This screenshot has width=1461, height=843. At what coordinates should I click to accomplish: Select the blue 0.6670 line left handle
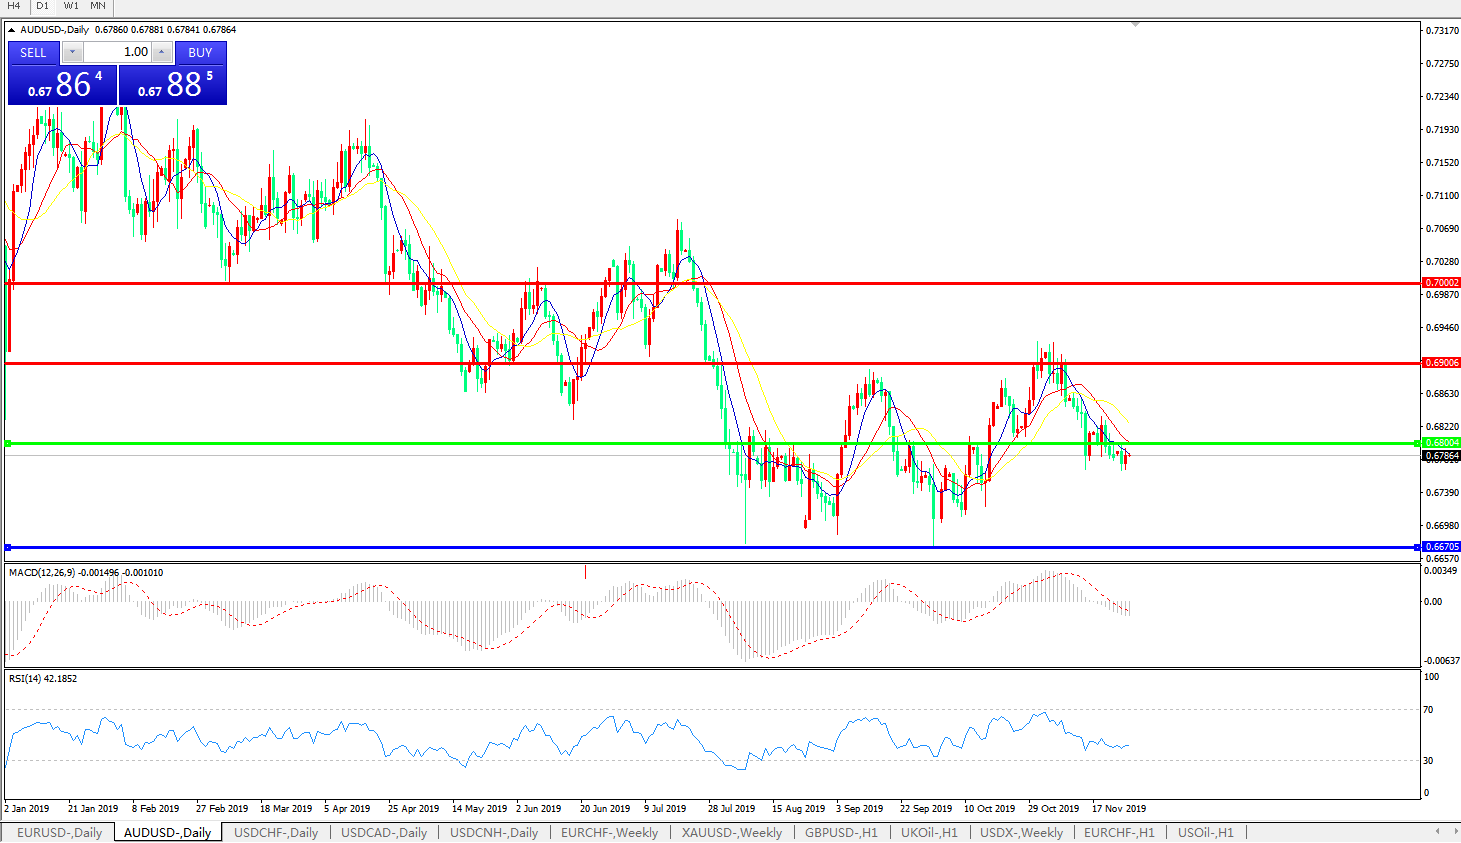coord(8,547)
